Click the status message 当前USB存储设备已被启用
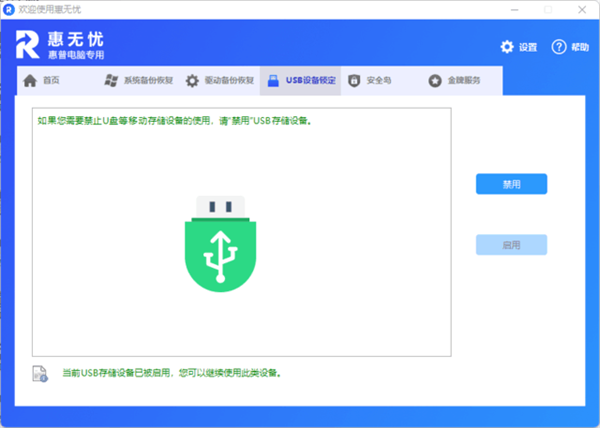Image resolution: width=600 pixels, height=428 pixels. [171, 374]
